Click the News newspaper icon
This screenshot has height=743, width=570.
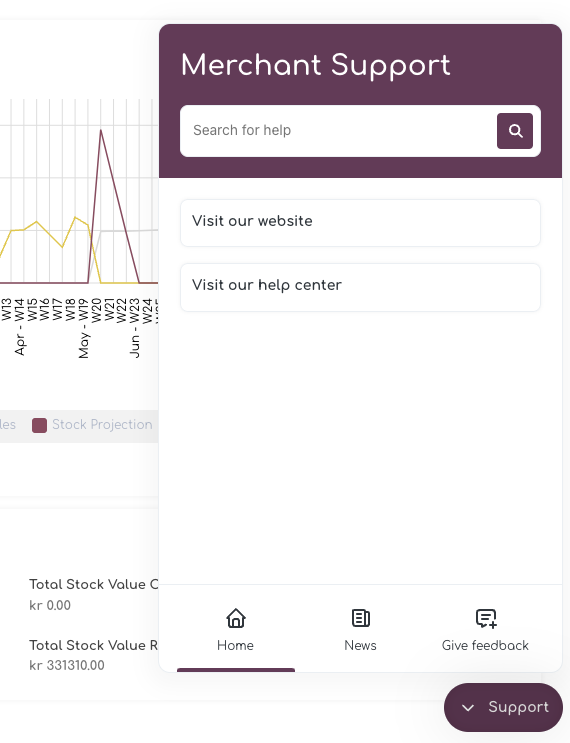click(361, 618)
